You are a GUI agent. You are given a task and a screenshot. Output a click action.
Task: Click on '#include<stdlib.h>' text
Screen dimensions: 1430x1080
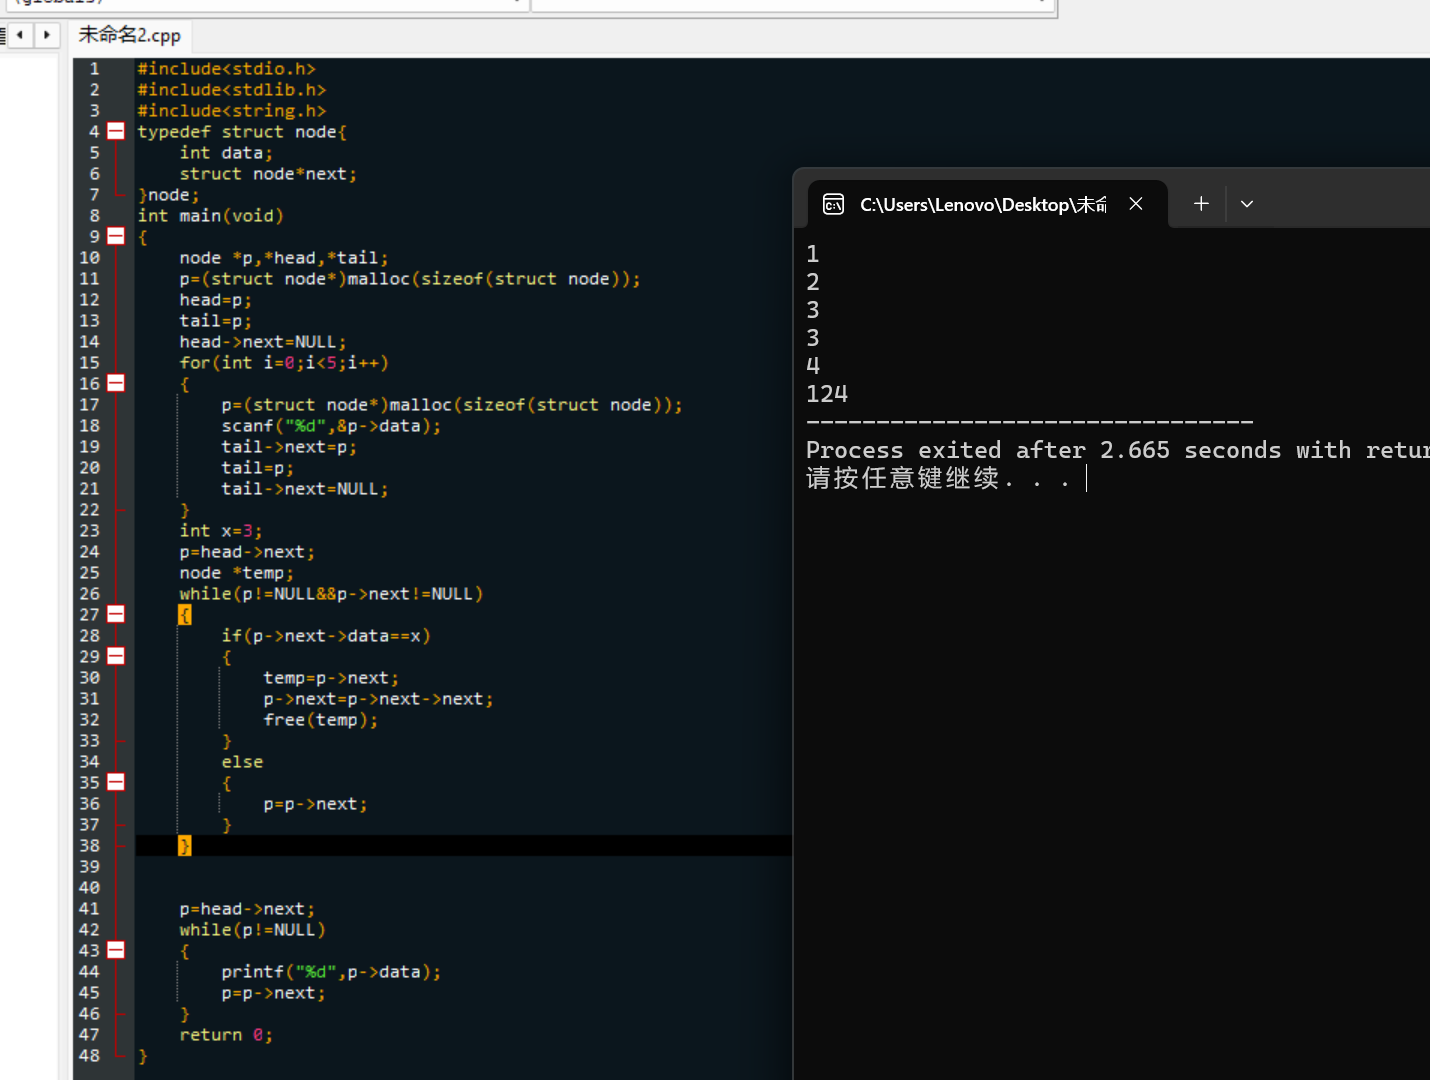pos(232,90)
